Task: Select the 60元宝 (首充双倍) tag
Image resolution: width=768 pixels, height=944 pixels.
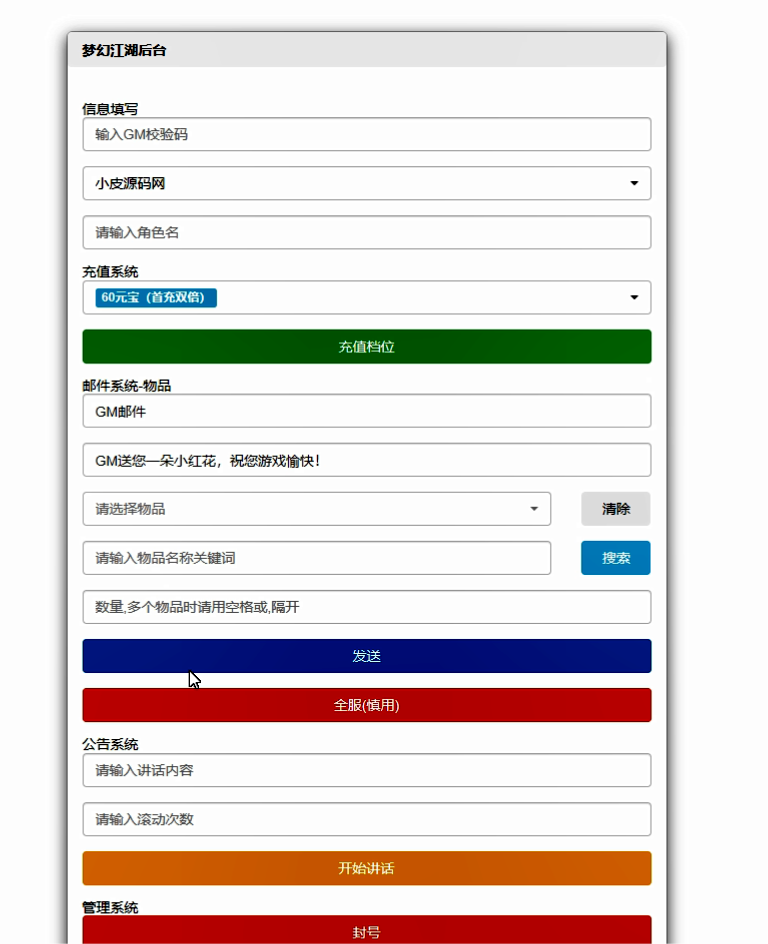Action: pos(156,297)
